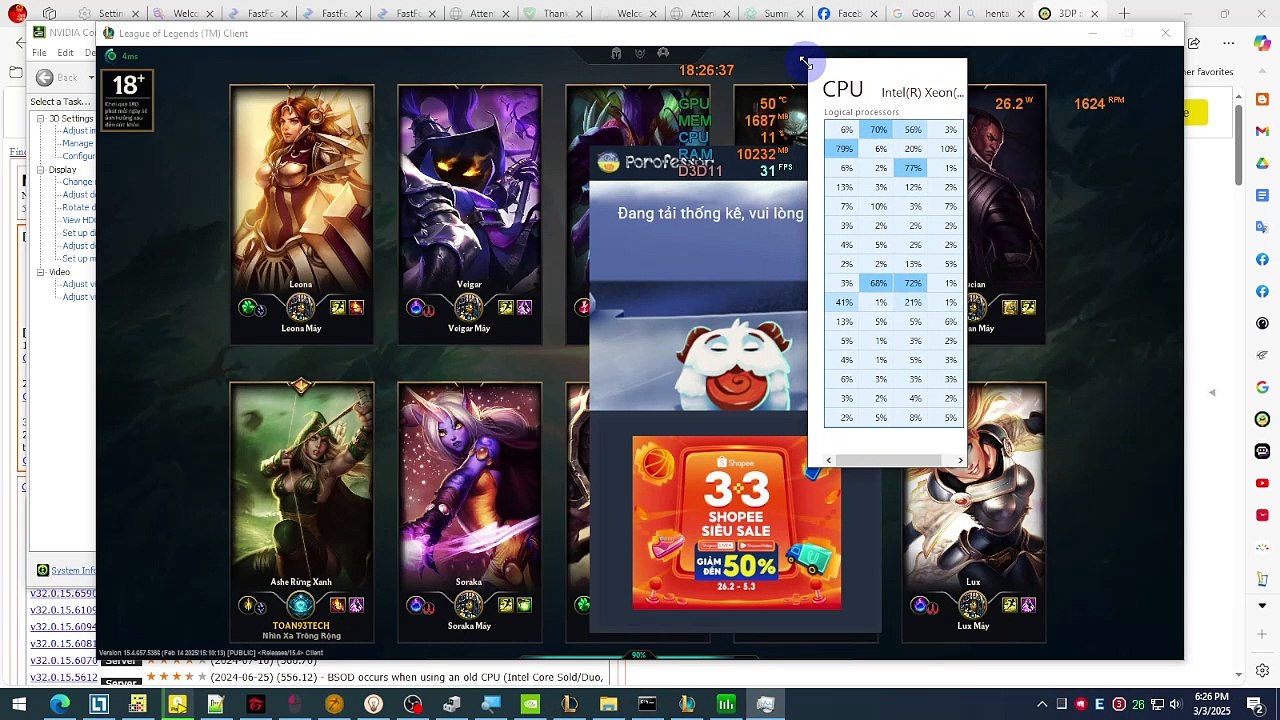
Task: Open the Shopee 3.3 Siêu Sale advertisement
Action: [x=737, y=522]
